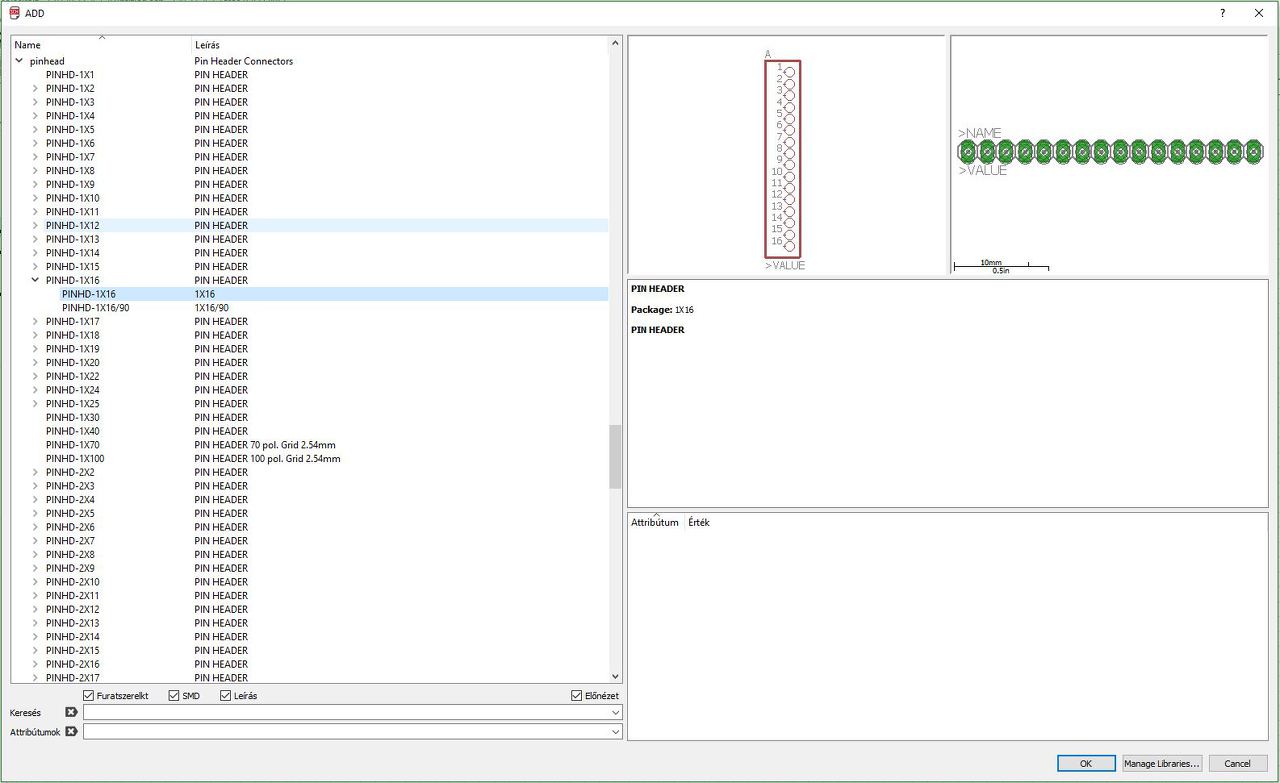The image size is (1280, 783).
Task: Expand the PINHD-1X14 tree node
Action: 35,253
